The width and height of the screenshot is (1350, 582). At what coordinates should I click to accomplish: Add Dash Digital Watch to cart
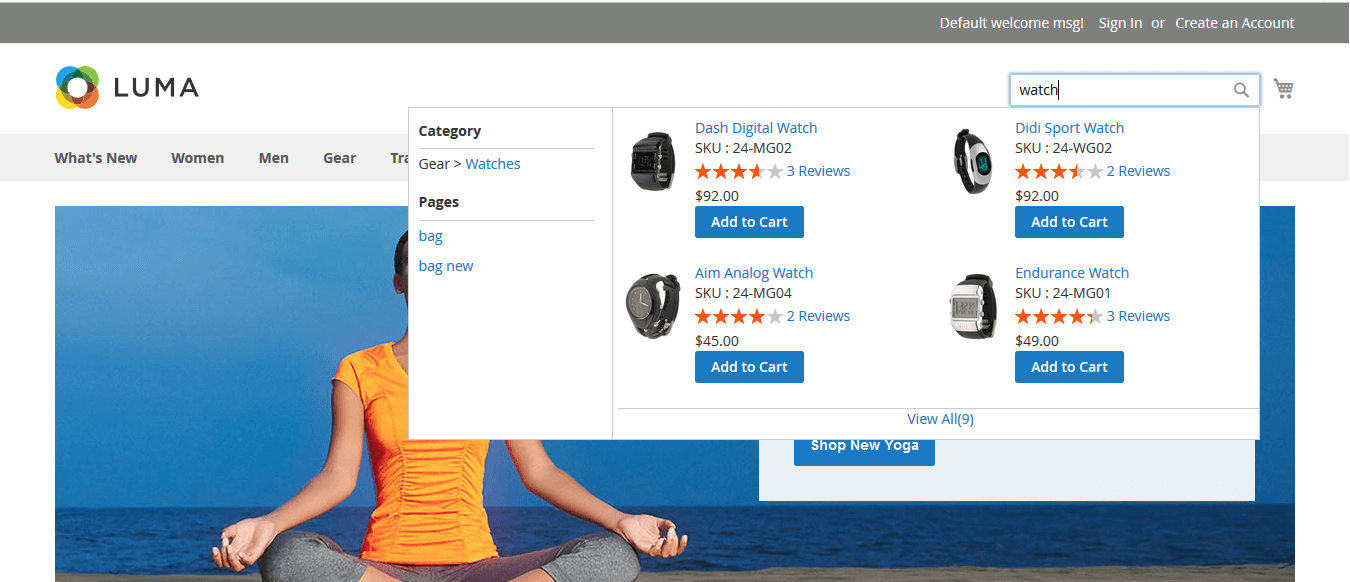coord(749,222)
